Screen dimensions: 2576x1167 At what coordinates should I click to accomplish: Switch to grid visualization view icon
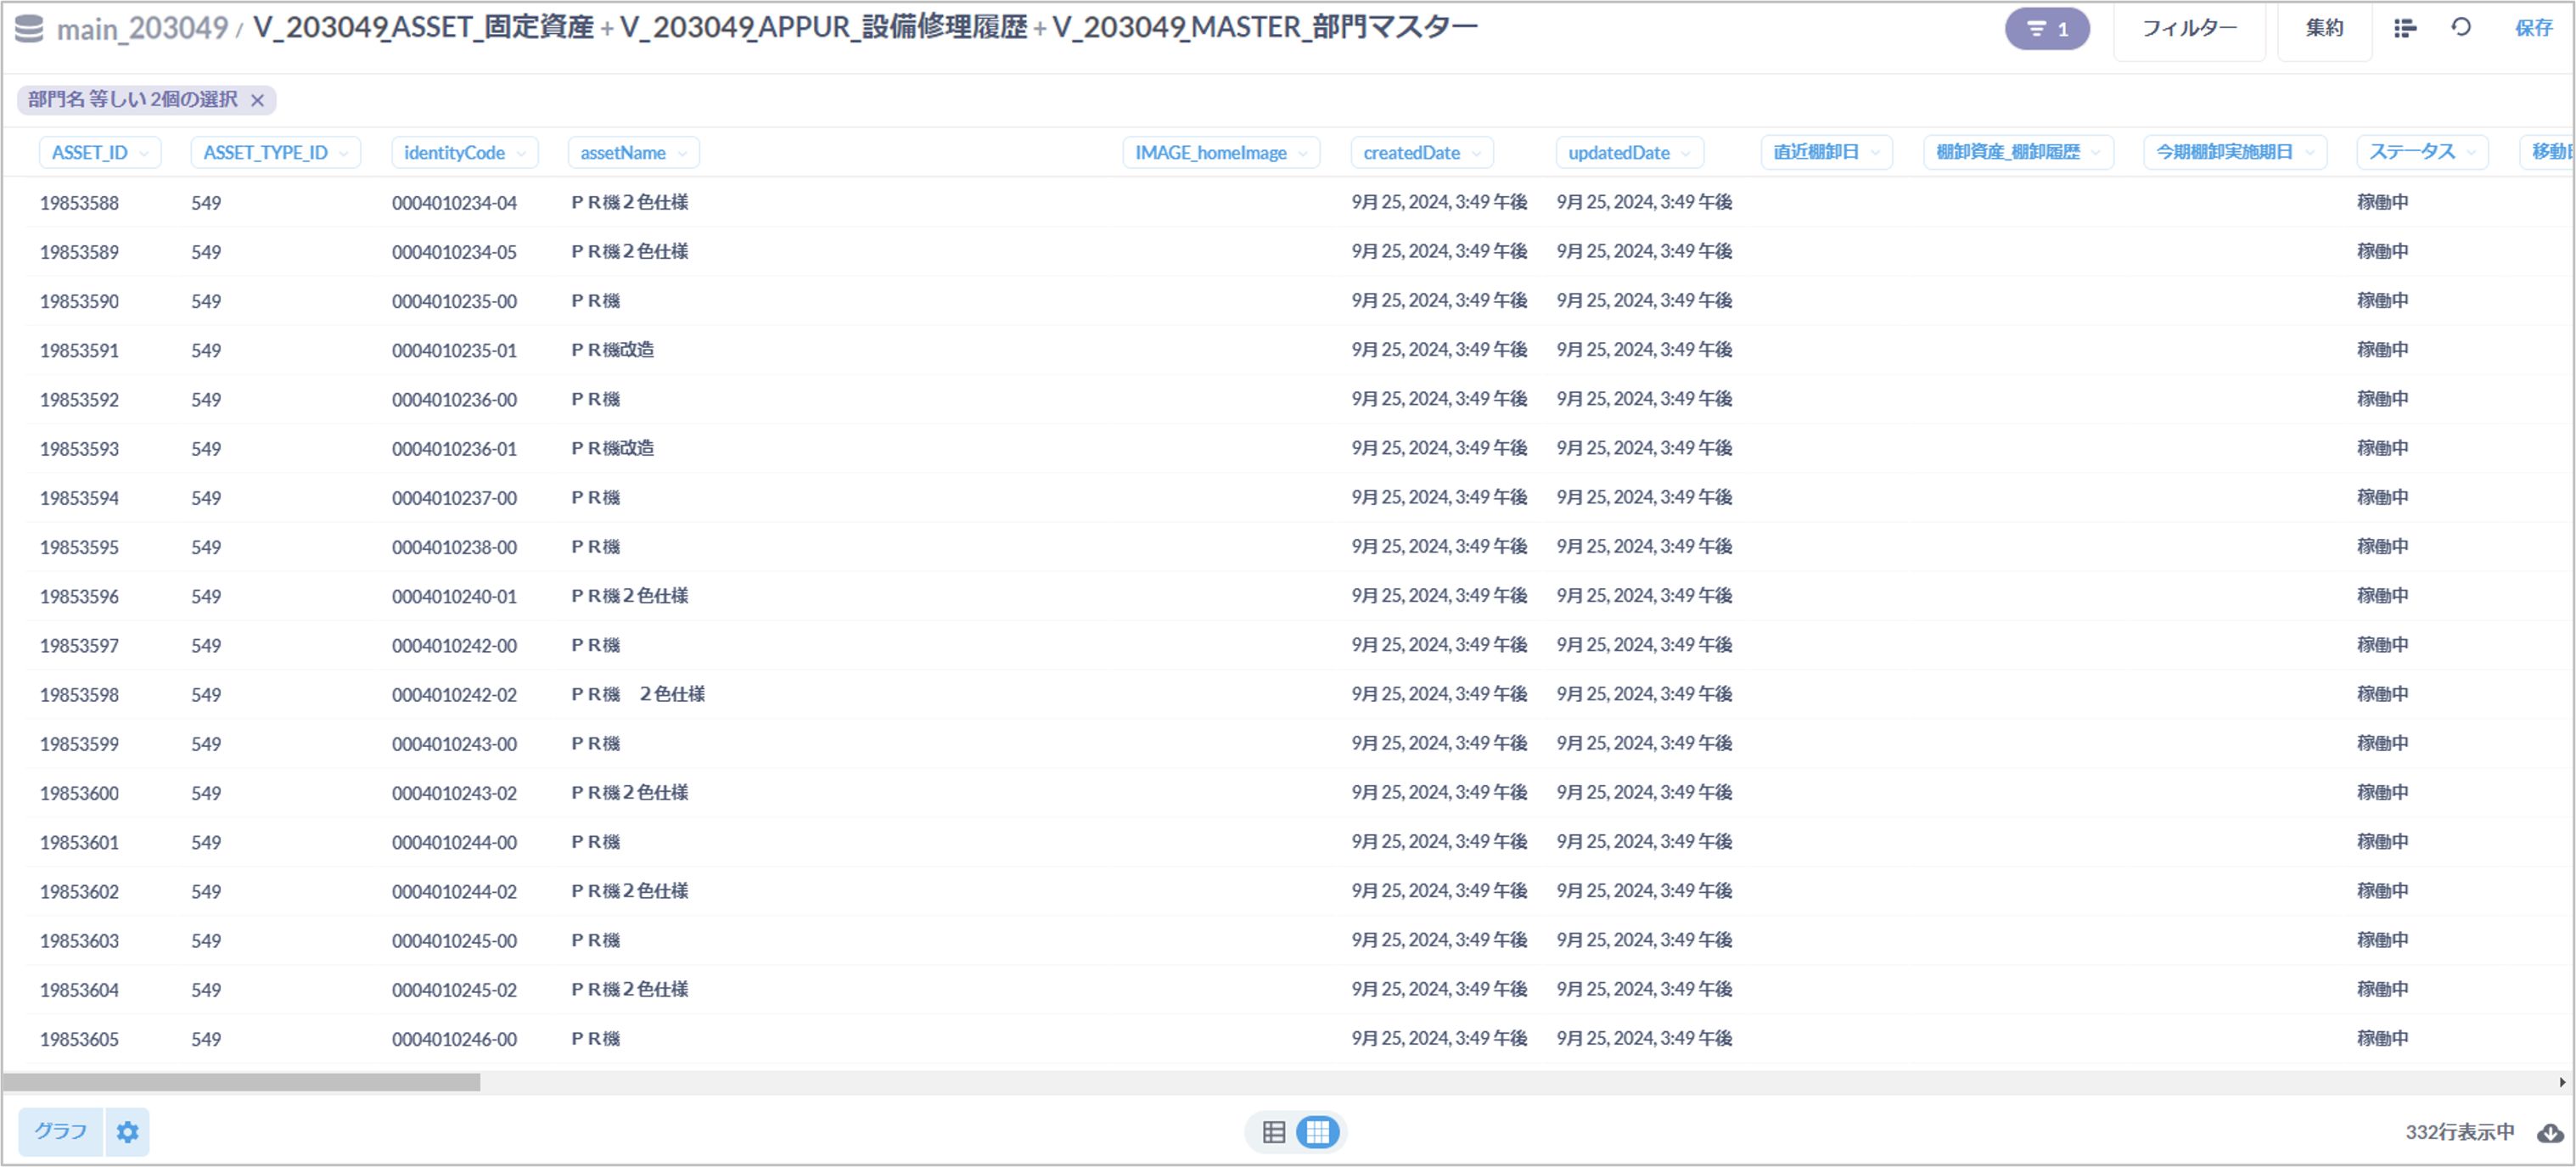click(x=1318, y=1132)
